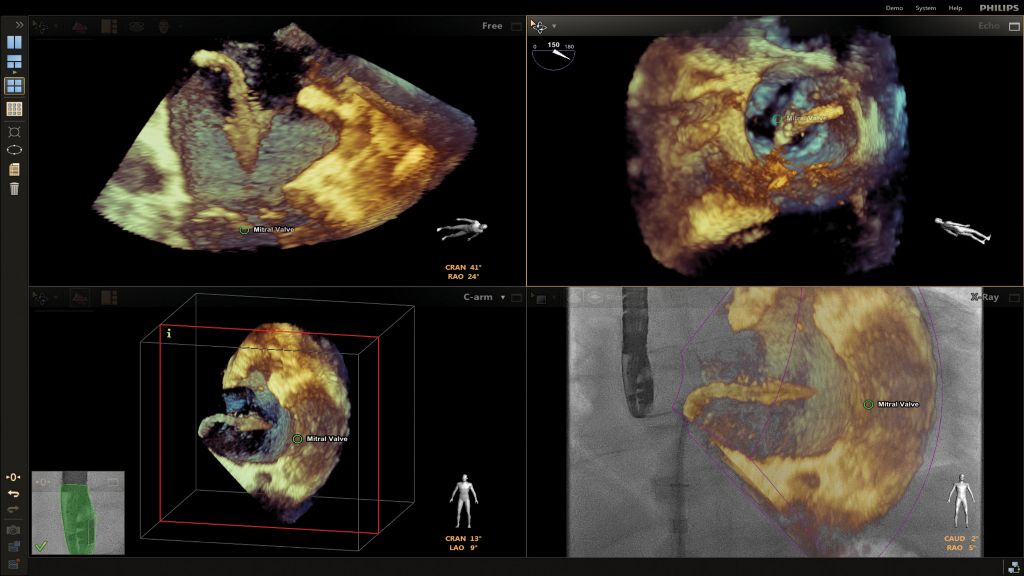Open the annotation list document icon
1024x576 pixels.
pyautogui.click(x=14, y=170)
